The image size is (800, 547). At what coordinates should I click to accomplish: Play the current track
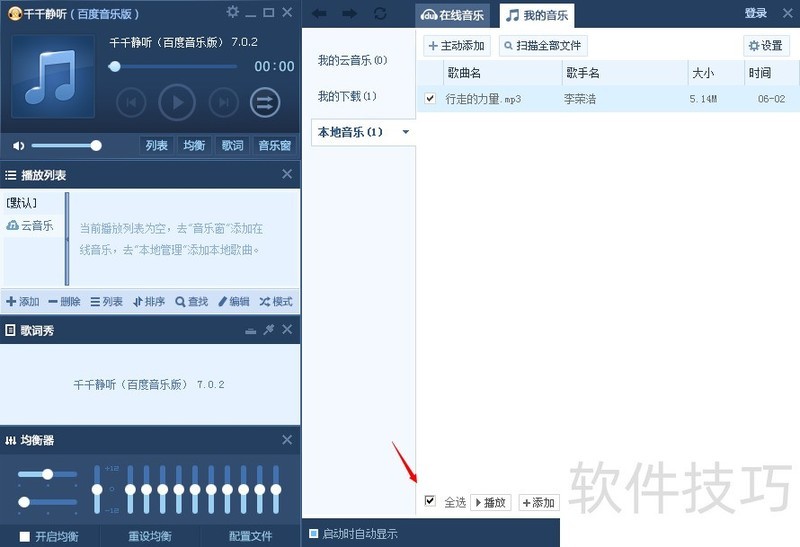[x=177, y=103]
